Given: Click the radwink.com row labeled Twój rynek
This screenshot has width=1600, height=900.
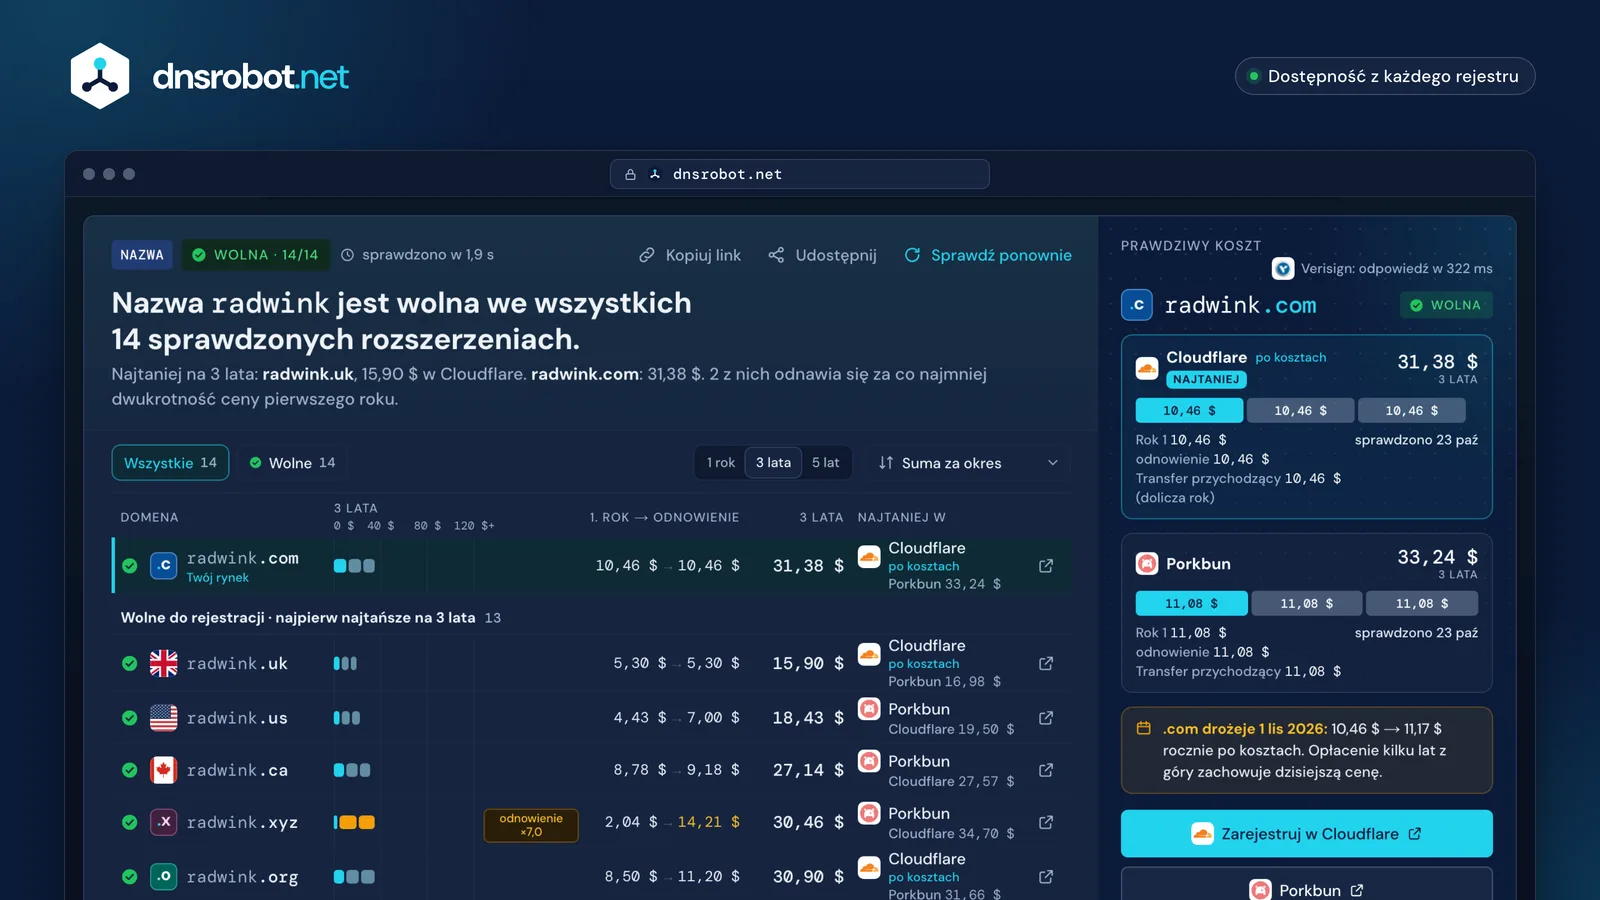Looking at the screenshot, I should (591, 566).
